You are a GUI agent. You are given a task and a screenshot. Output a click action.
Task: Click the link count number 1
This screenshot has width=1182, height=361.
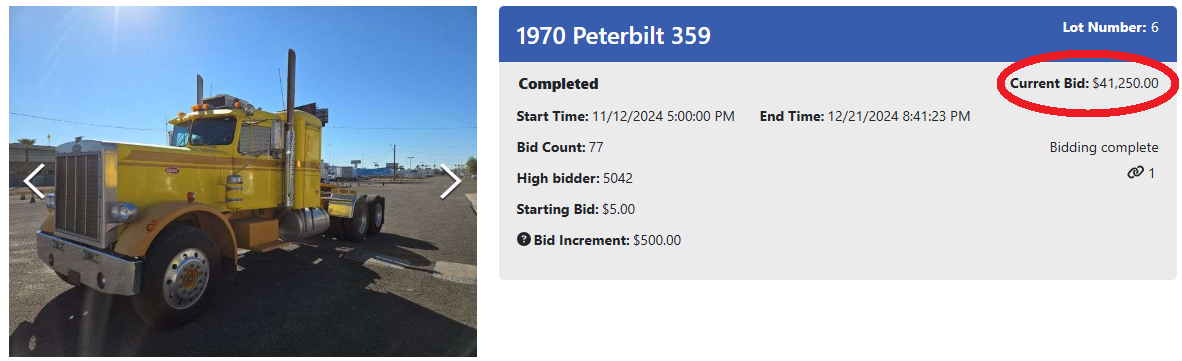[x=1151, y=173]
